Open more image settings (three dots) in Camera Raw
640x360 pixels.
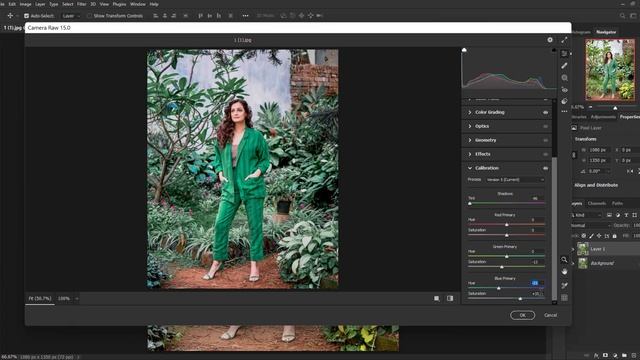(564, 111)
